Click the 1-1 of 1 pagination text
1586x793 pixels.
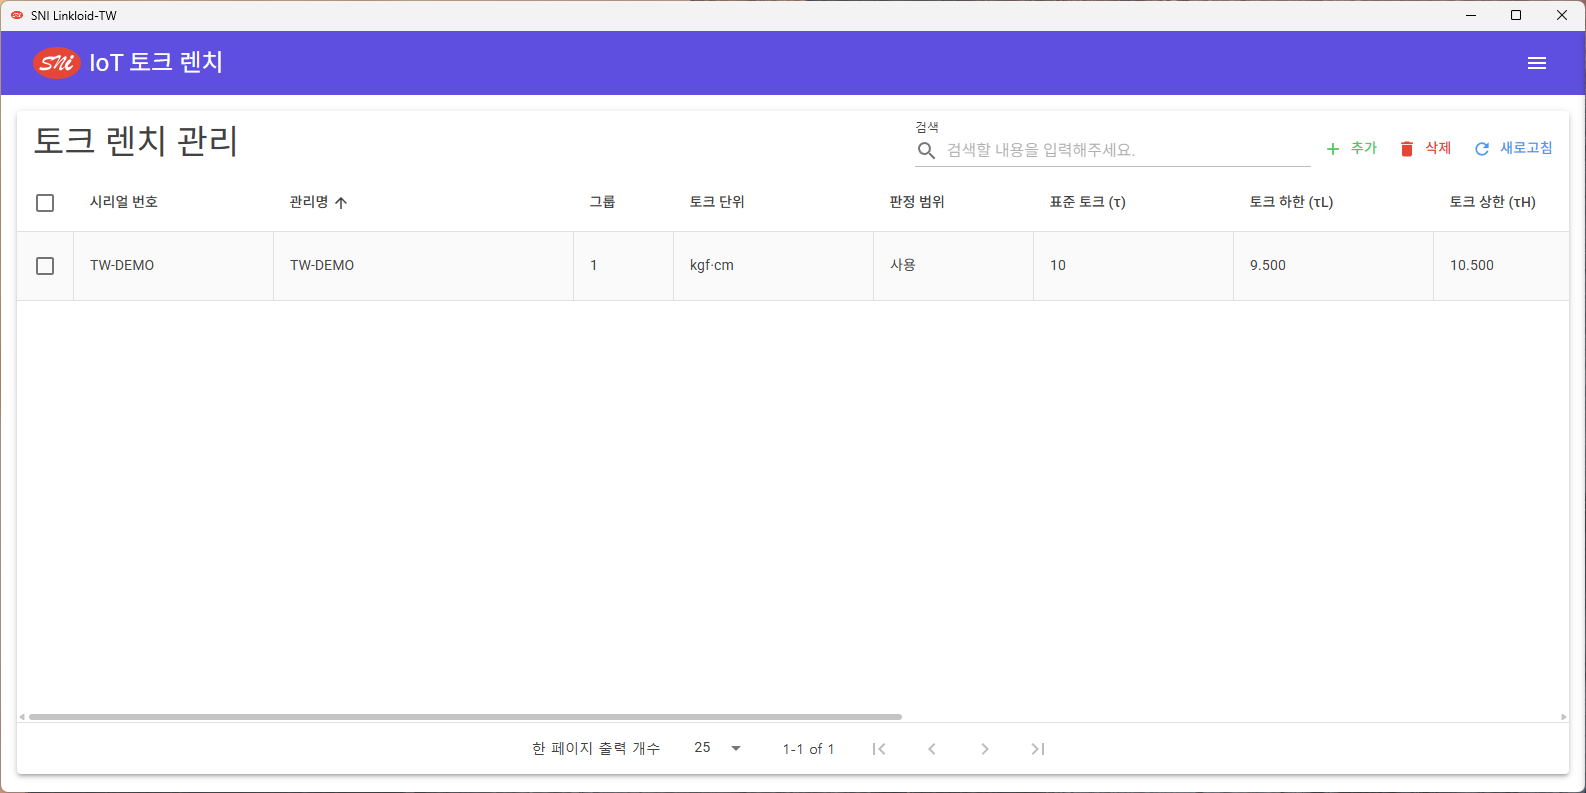808,749
